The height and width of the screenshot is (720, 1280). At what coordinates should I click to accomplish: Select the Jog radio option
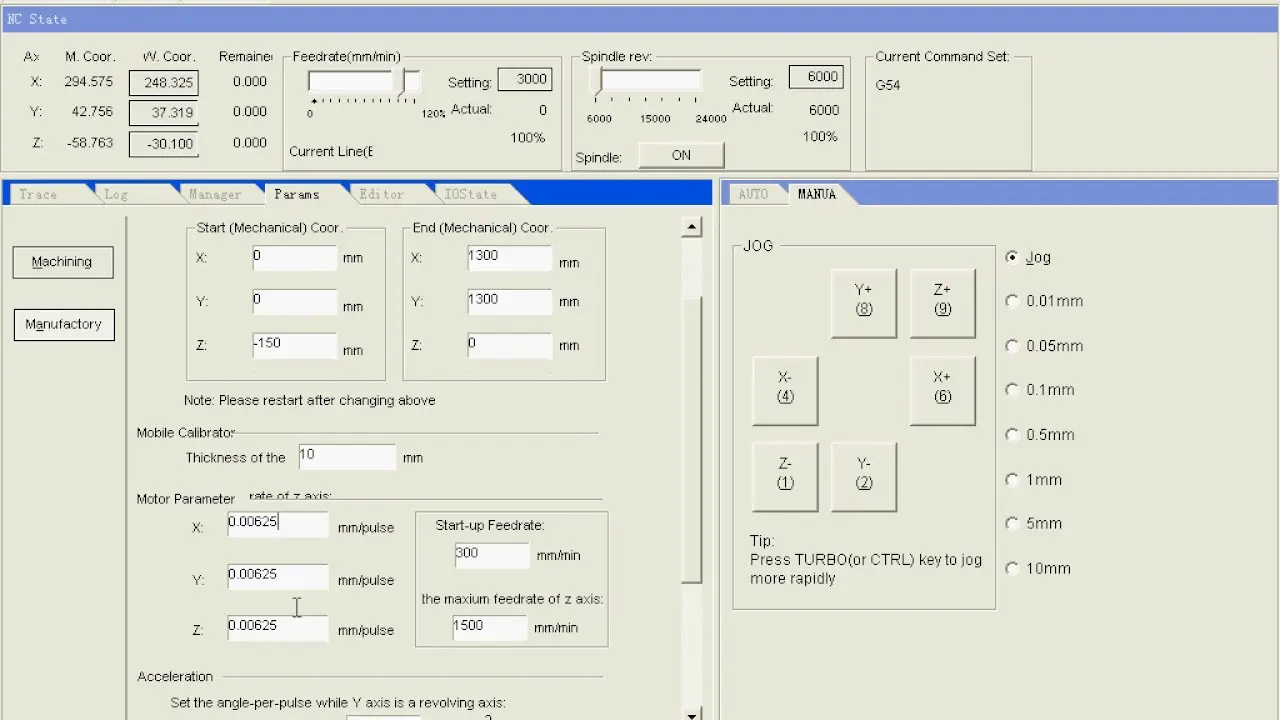[1012, 257]
